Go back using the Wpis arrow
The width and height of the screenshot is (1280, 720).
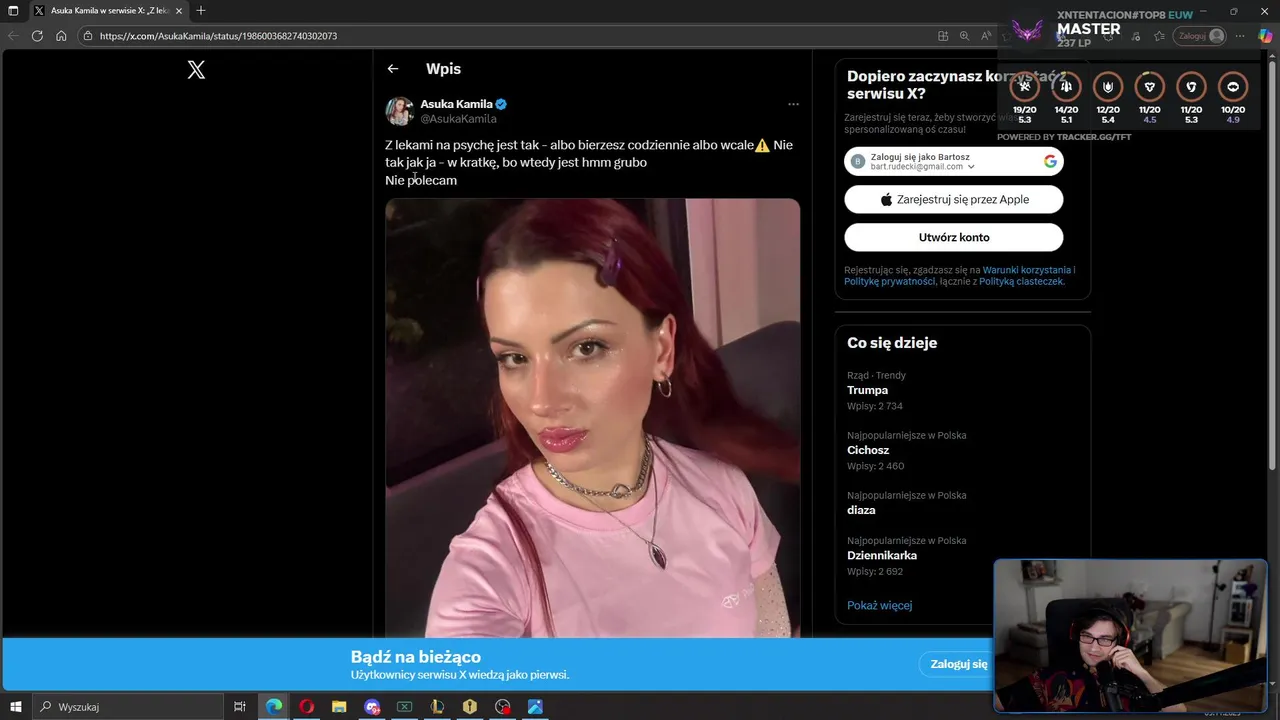(393, 69)
